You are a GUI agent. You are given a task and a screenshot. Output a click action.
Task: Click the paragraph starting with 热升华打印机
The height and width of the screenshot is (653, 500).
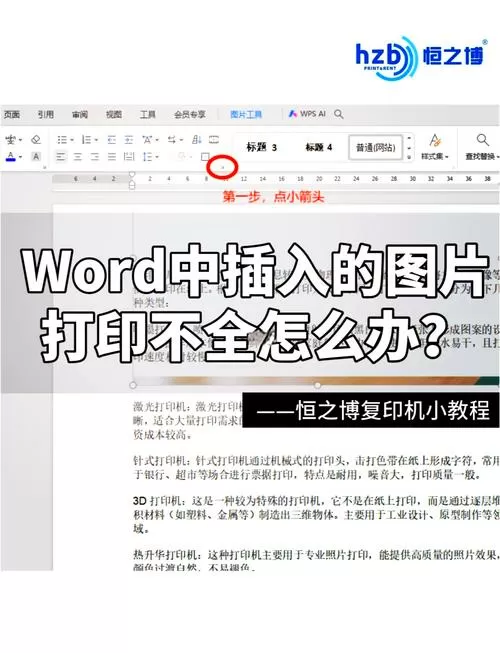[316, 560]
